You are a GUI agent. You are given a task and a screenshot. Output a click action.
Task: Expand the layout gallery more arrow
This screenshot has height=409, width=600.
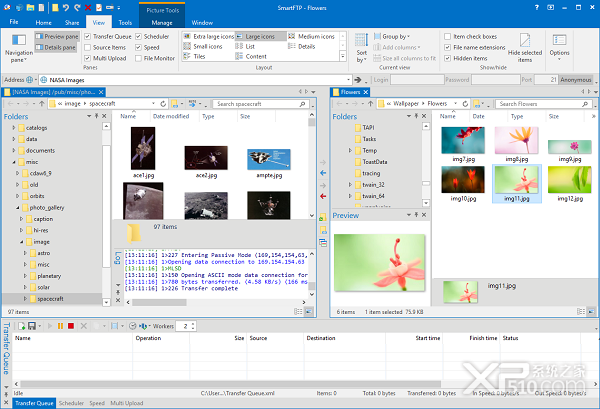(x=343, y=56)
